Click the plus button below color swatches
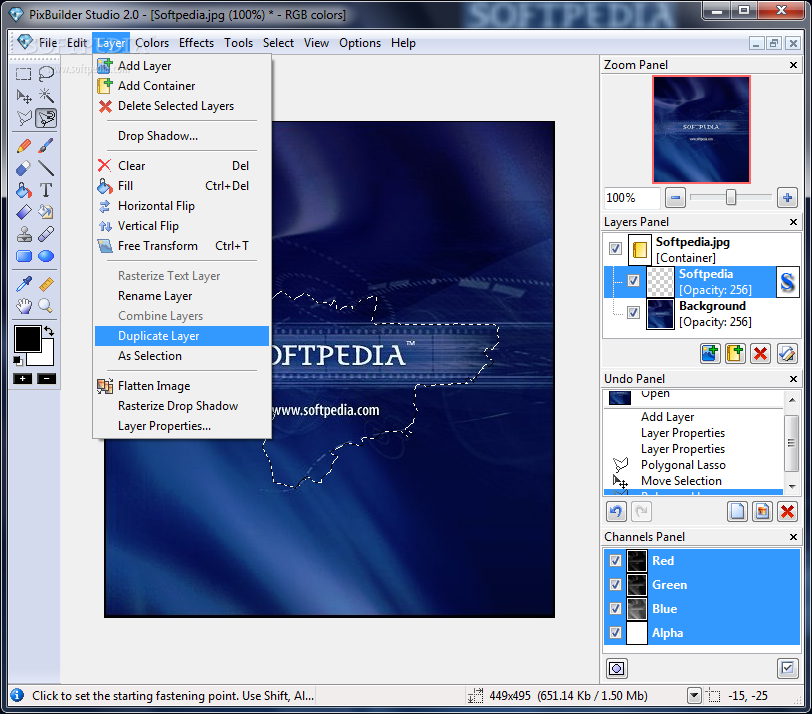This screenshot has height=714, width=812. (23, 378)
